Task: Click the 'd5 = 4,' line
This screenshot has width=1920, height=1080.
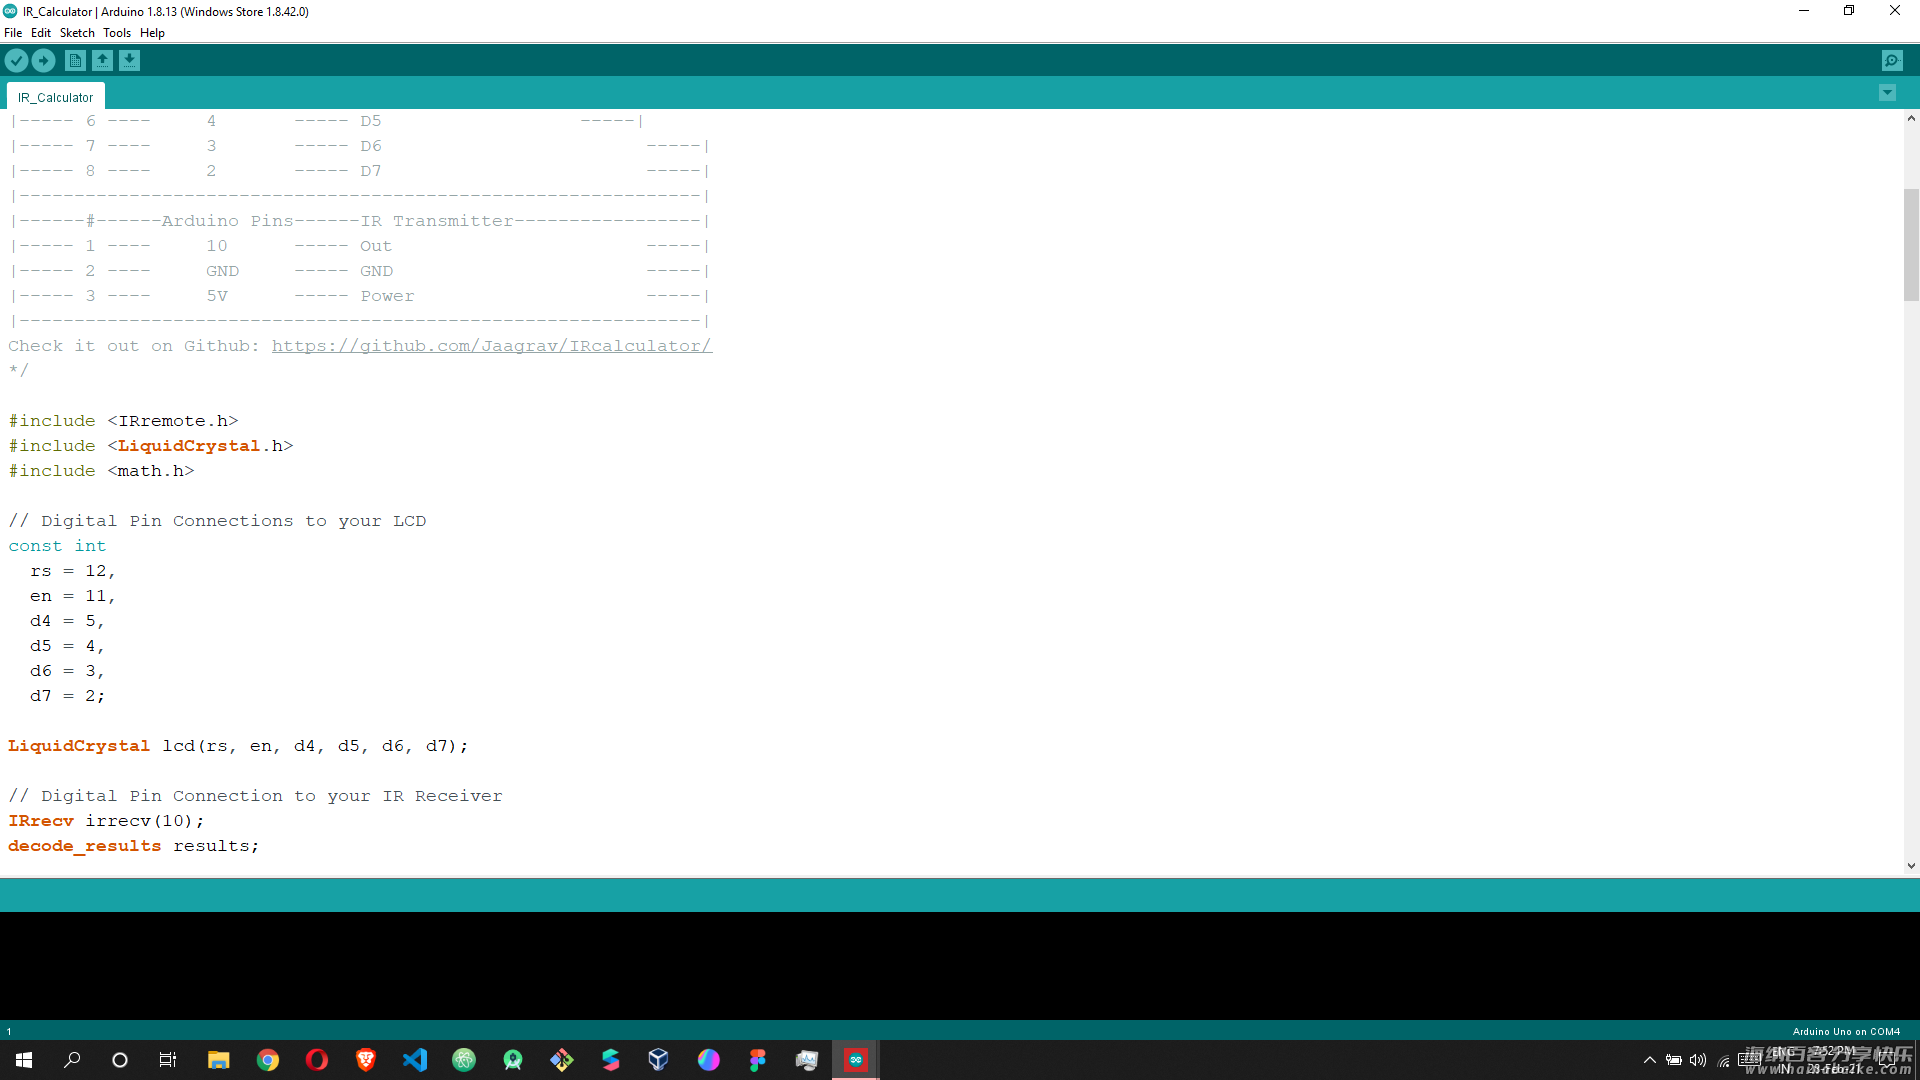Action: (x=67, y=646)
